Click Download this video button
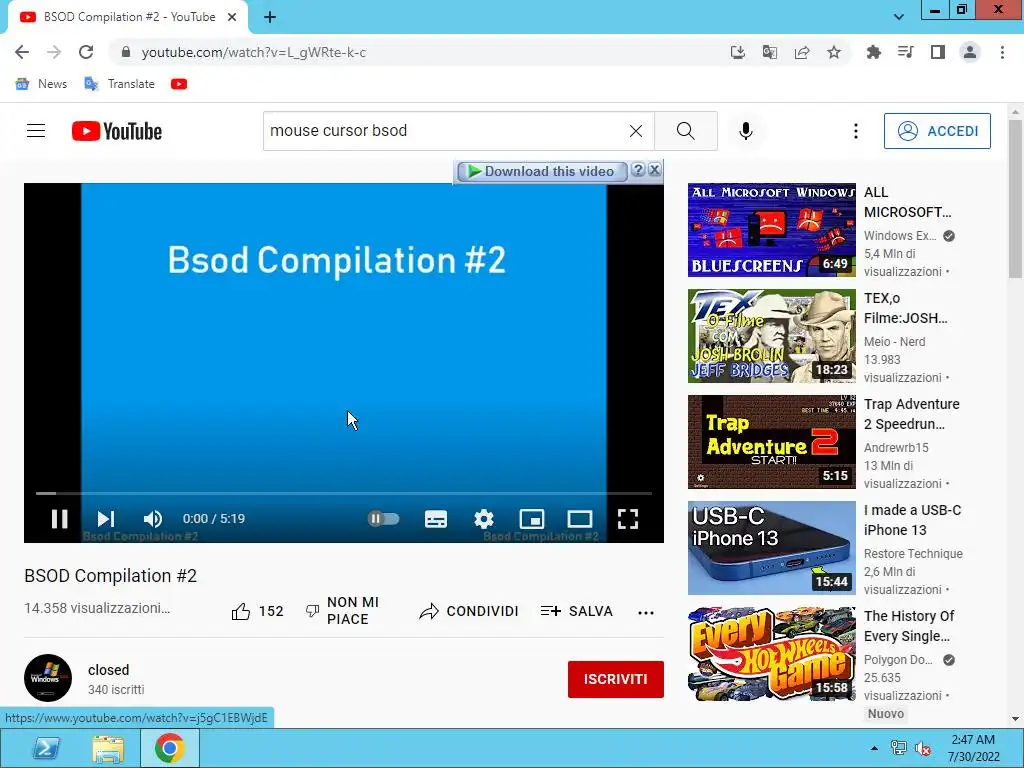The image size is (1024, 768). (542, 171)
